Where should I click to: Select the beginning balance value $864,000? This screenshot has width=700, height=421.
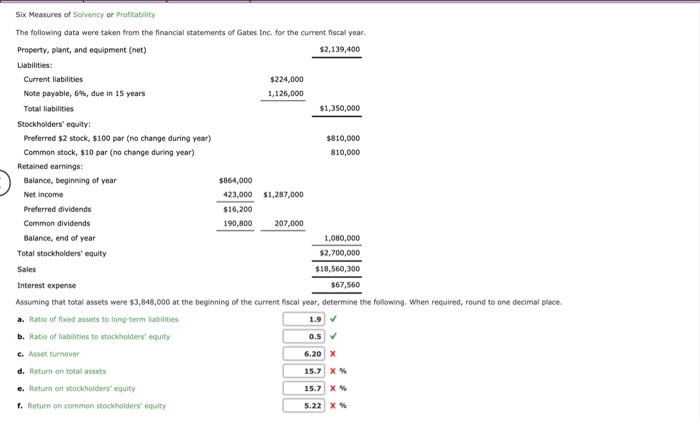[x=236, y=181]
